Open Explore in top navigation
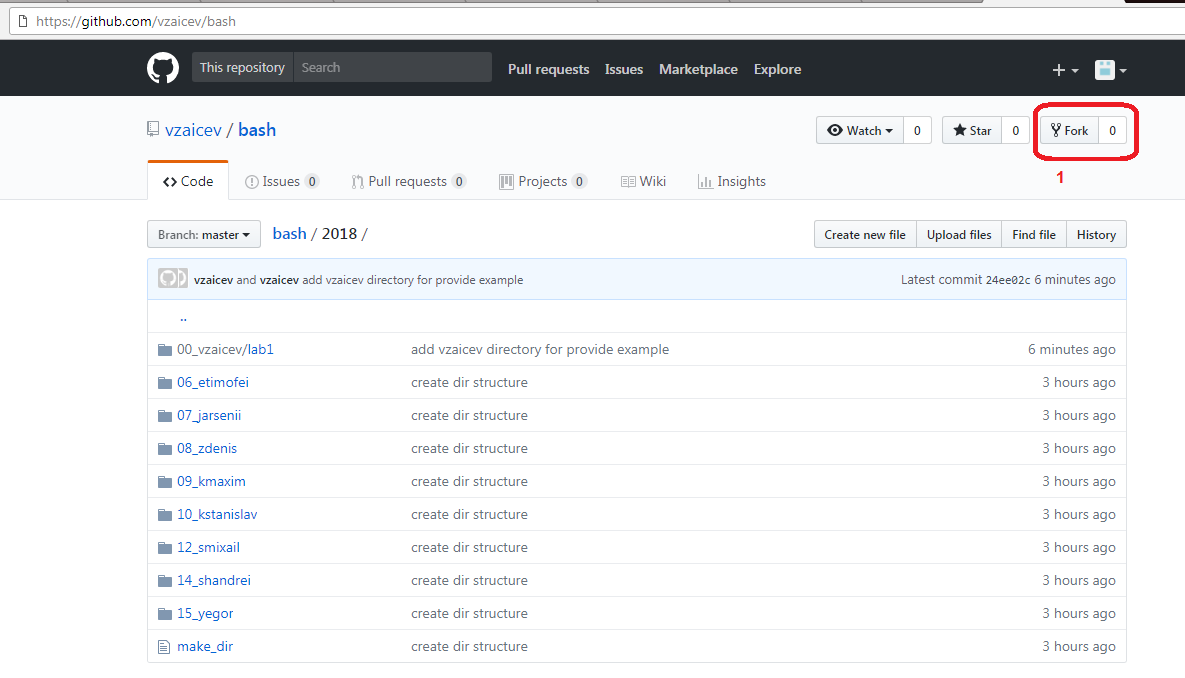 pos(777,69)
